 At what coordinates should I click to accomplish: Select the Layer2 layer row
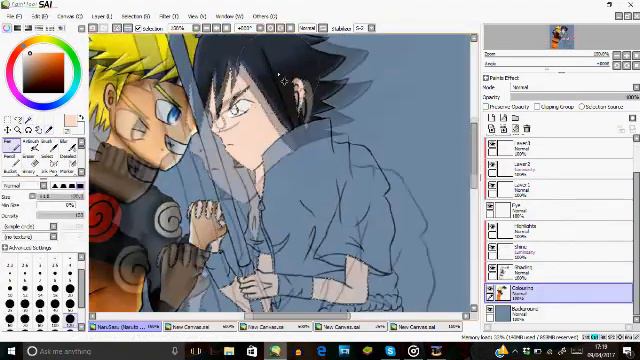click(559, 169)
